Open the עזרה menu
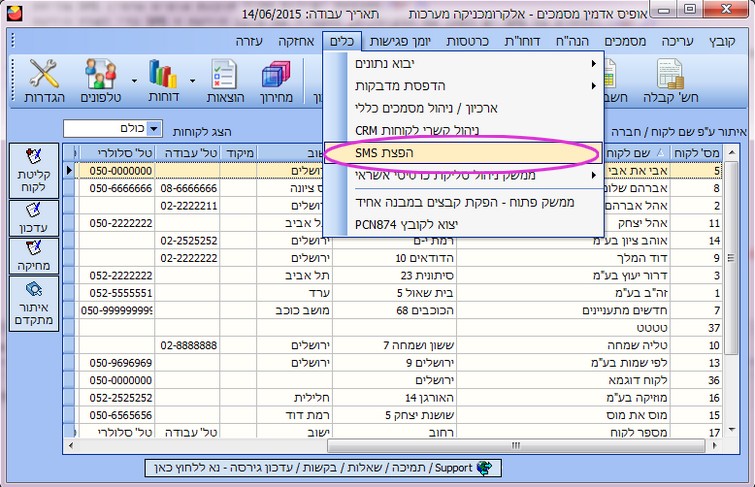Image resolution: width=755 pixels, height=487 pixels. click(249, 41)
